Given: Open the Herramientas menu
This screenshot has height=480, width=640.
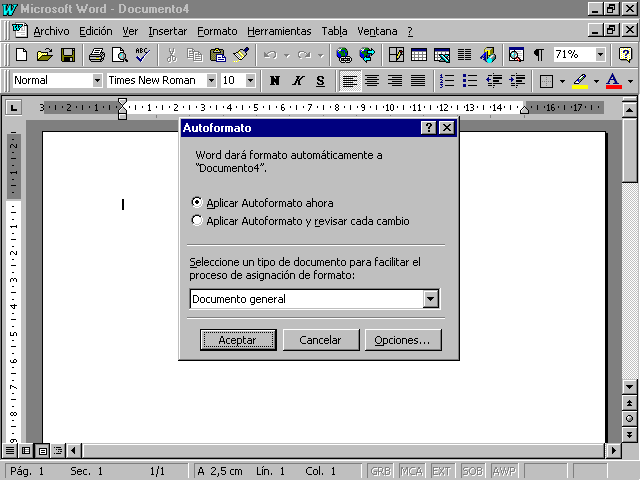Looking at the screenshot, I should 279,31.
